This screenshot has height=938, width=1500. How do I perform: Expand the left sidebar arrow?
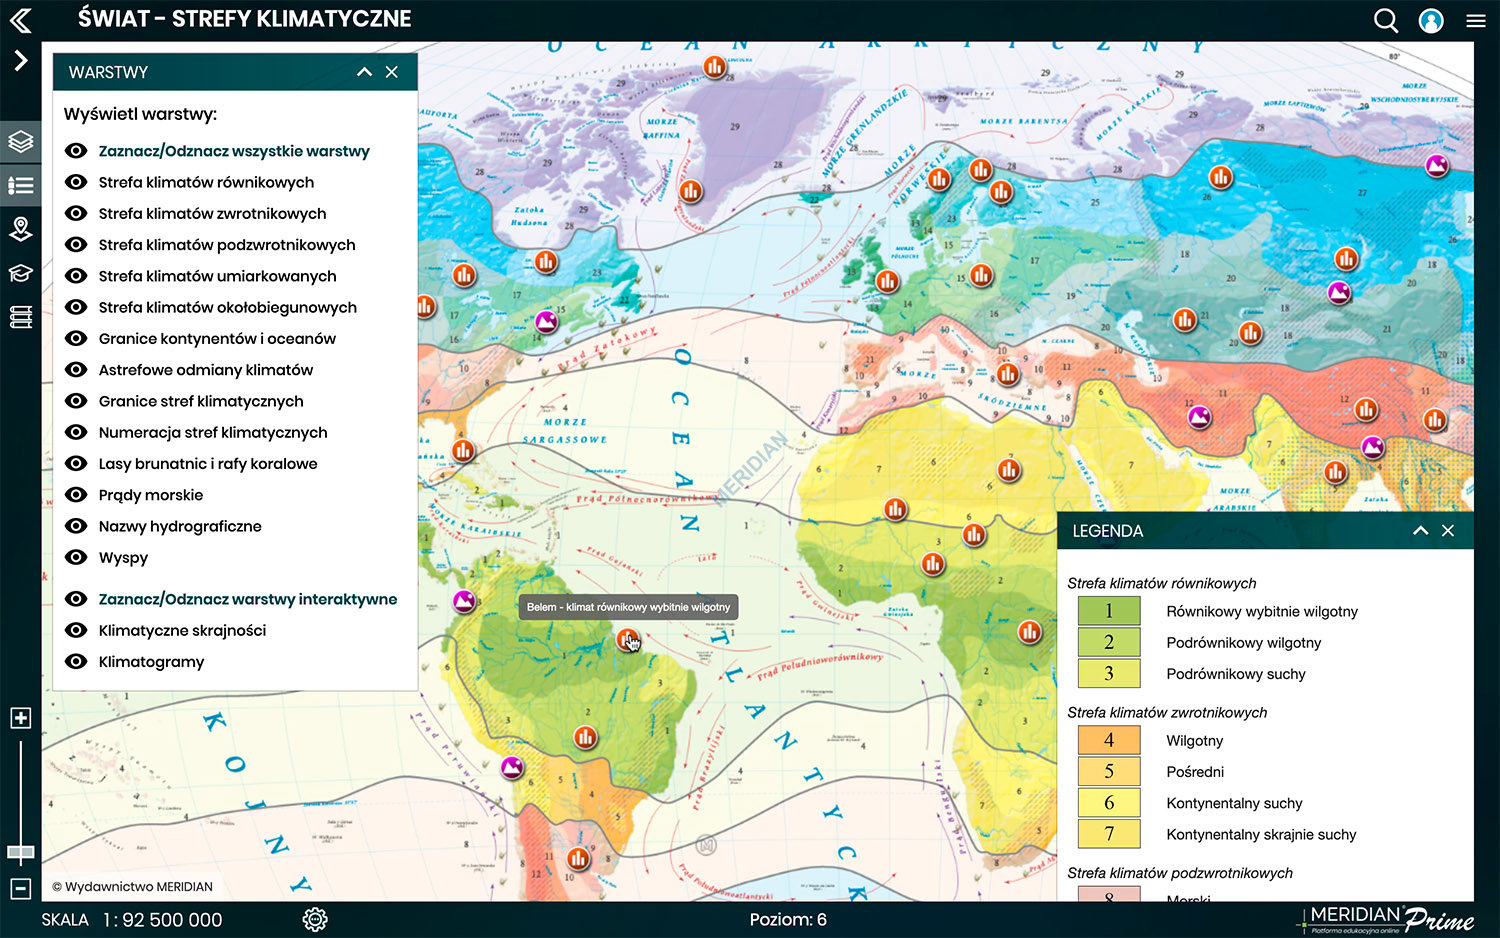pos(21,61)
